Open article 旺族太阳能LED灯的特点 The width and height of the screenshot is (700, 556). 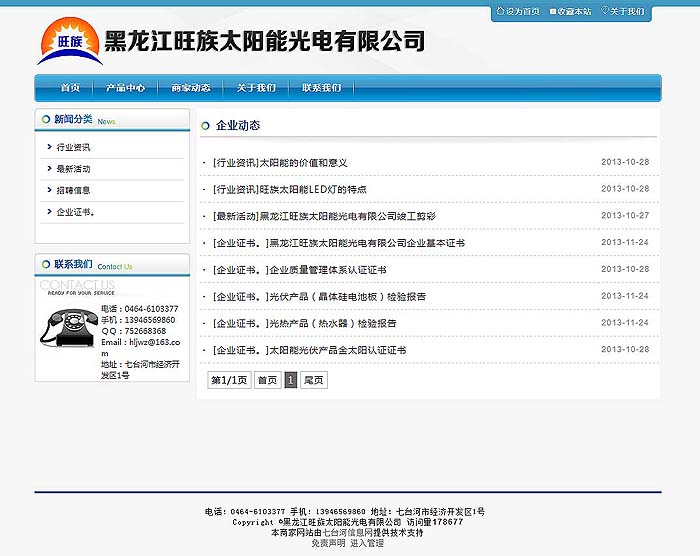click(312, 189)
